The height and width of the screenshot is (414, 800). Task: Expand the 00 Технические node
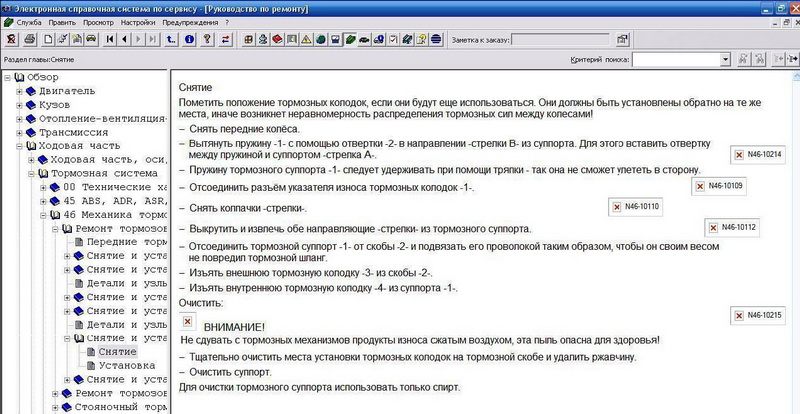43,187
